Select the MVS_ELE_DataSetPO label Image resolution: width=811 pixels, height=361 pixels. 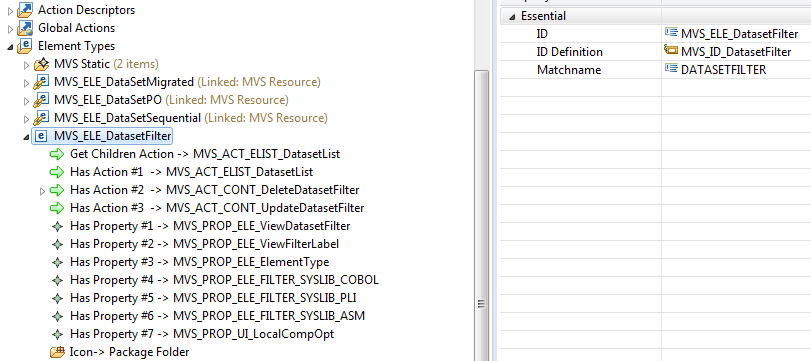(x=107, y=100)
